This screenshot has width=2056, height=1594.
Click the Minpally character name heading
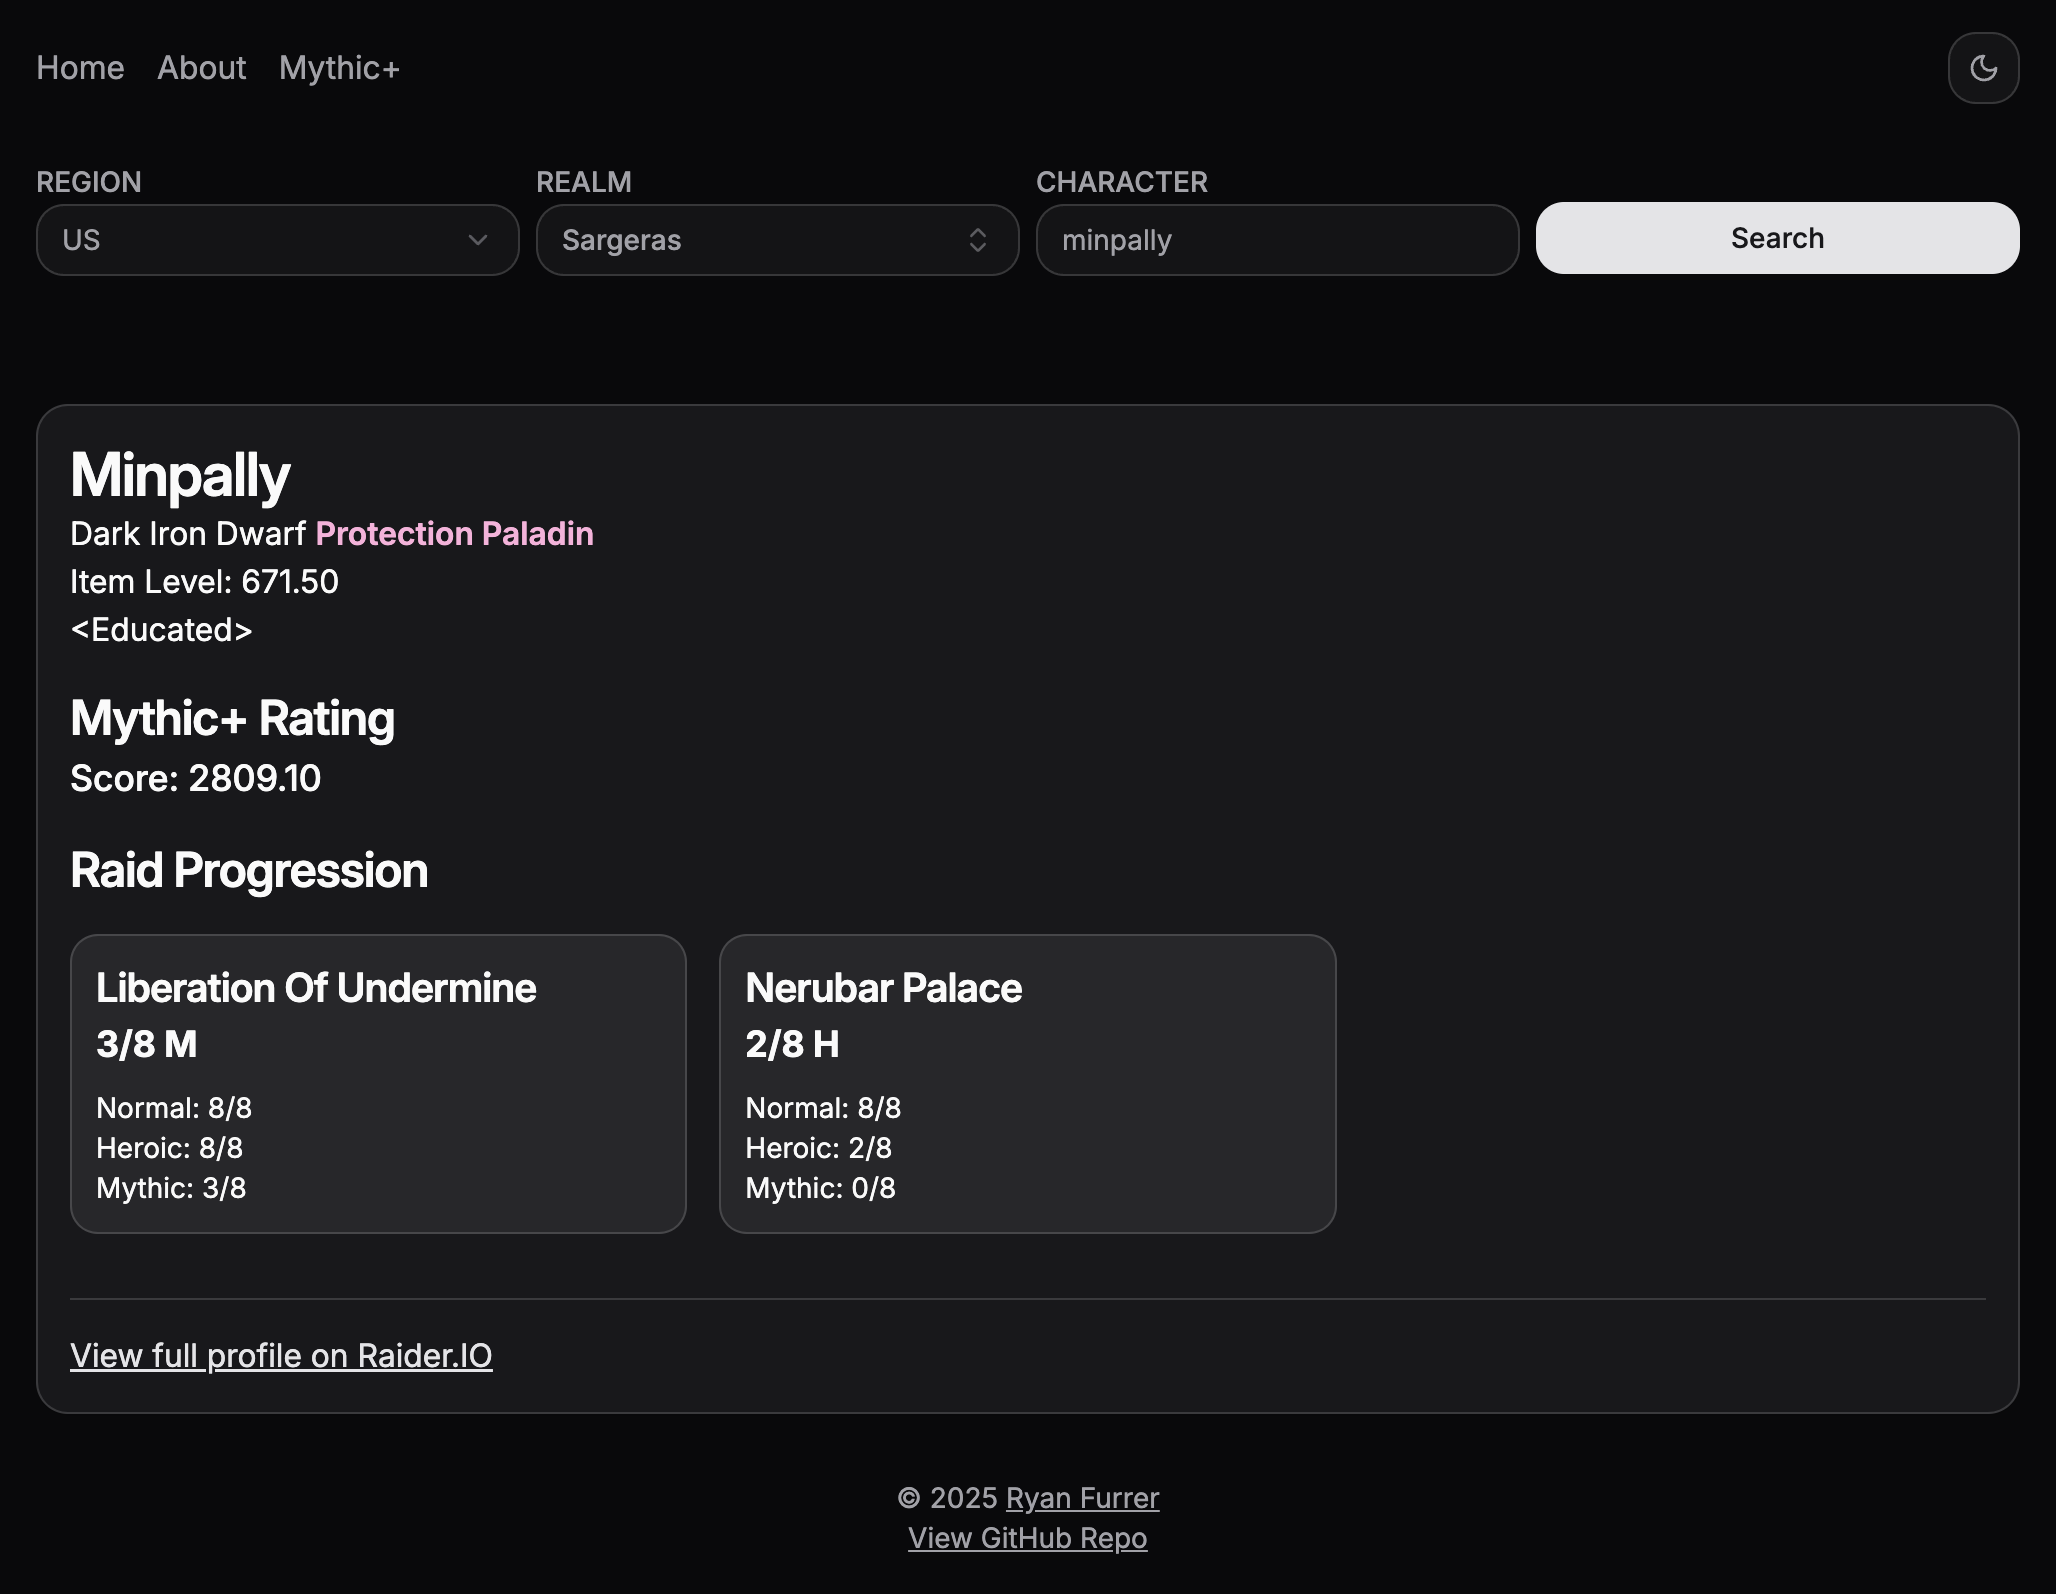pos(180,474)
